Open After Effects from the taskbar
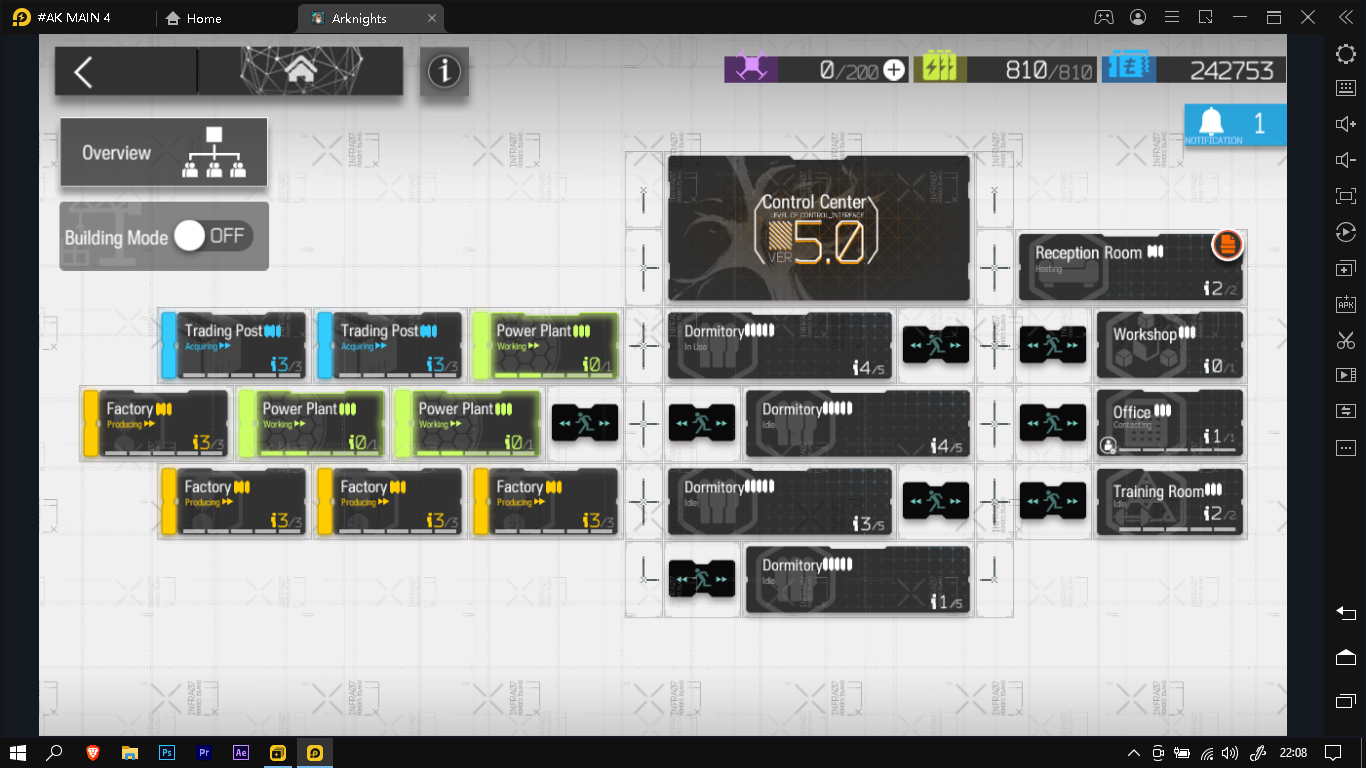The height and width of the screenshot is (768, 1366). coord(241,752)
